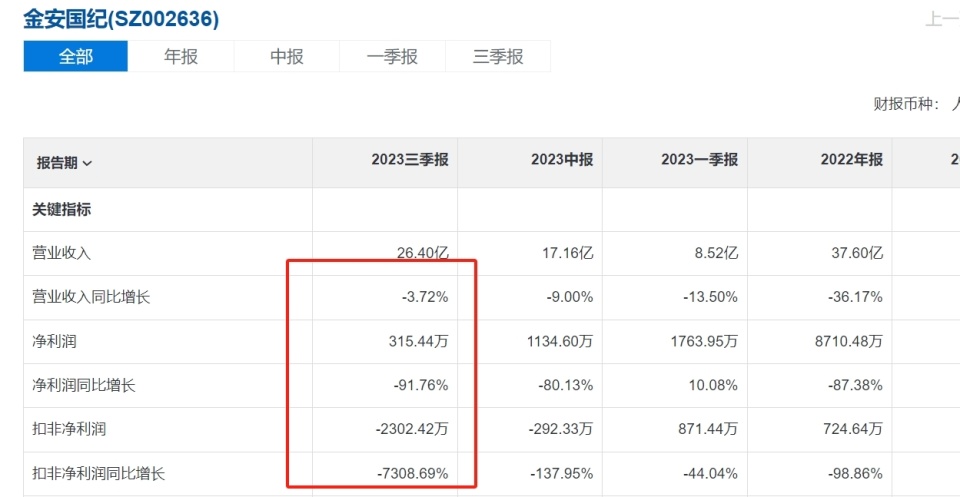The width and height of the screenshot is (960, 497).
Task: Click the 财报币种 label
Action: (x=907, y=104)
